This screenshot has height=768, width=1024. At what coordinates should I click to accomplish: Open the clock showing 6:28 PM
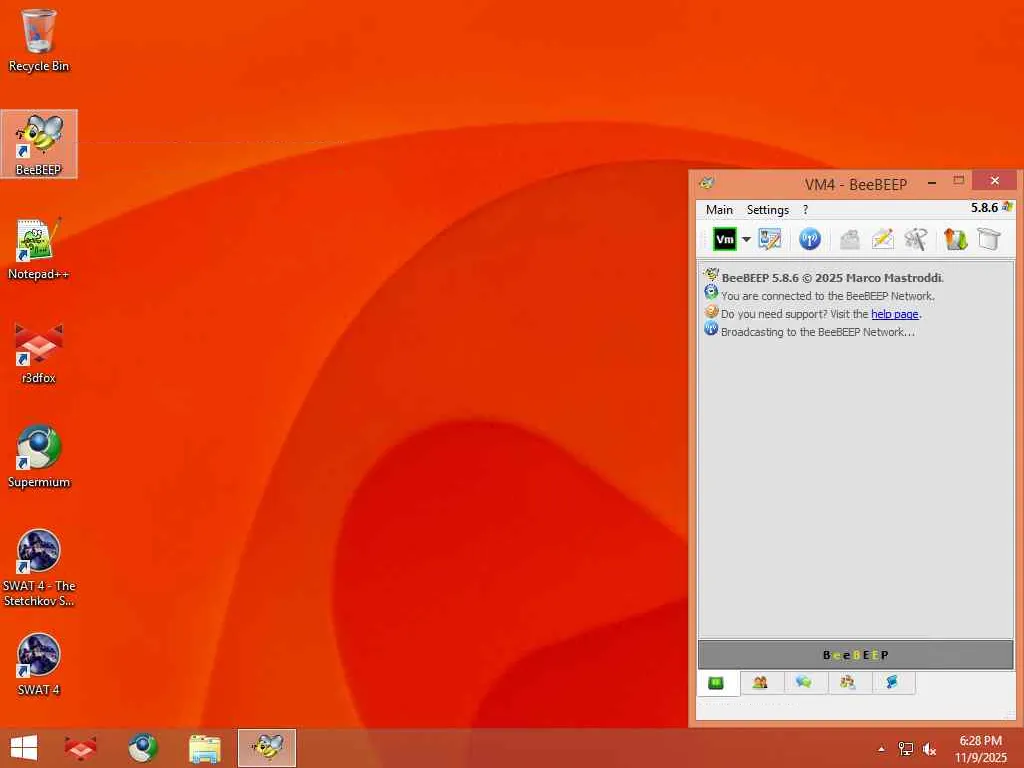tap(980, 749)
